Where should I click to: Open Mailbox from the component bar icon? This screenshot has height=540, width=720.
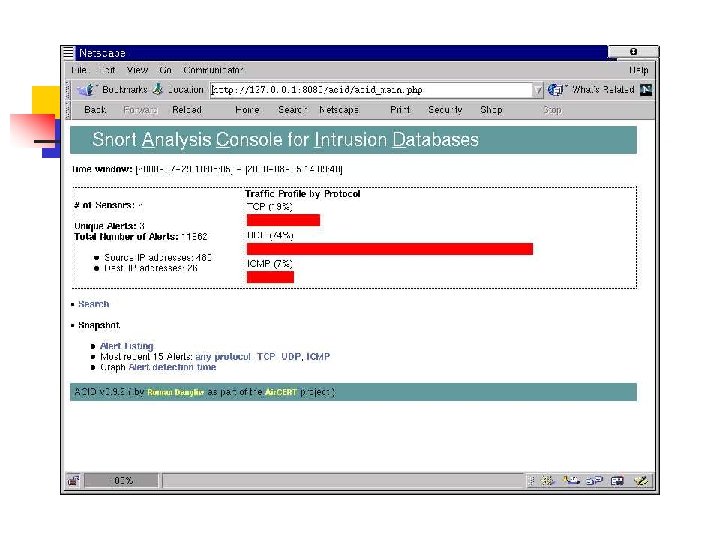coord(571,481)
